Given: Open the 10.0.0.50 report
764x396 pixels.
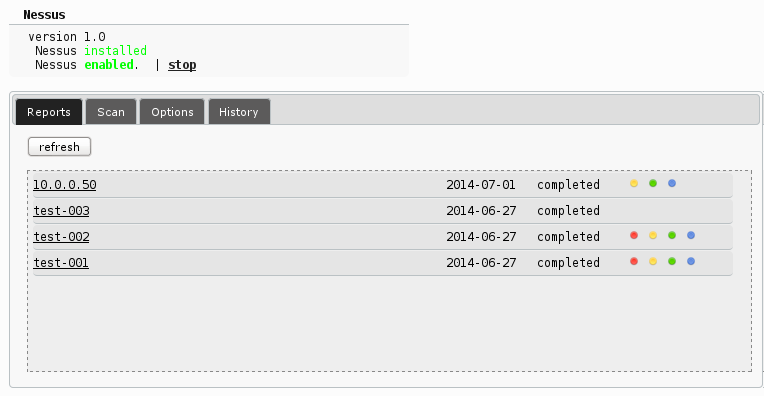Looking at the screenshot, I should coord(65,185).
